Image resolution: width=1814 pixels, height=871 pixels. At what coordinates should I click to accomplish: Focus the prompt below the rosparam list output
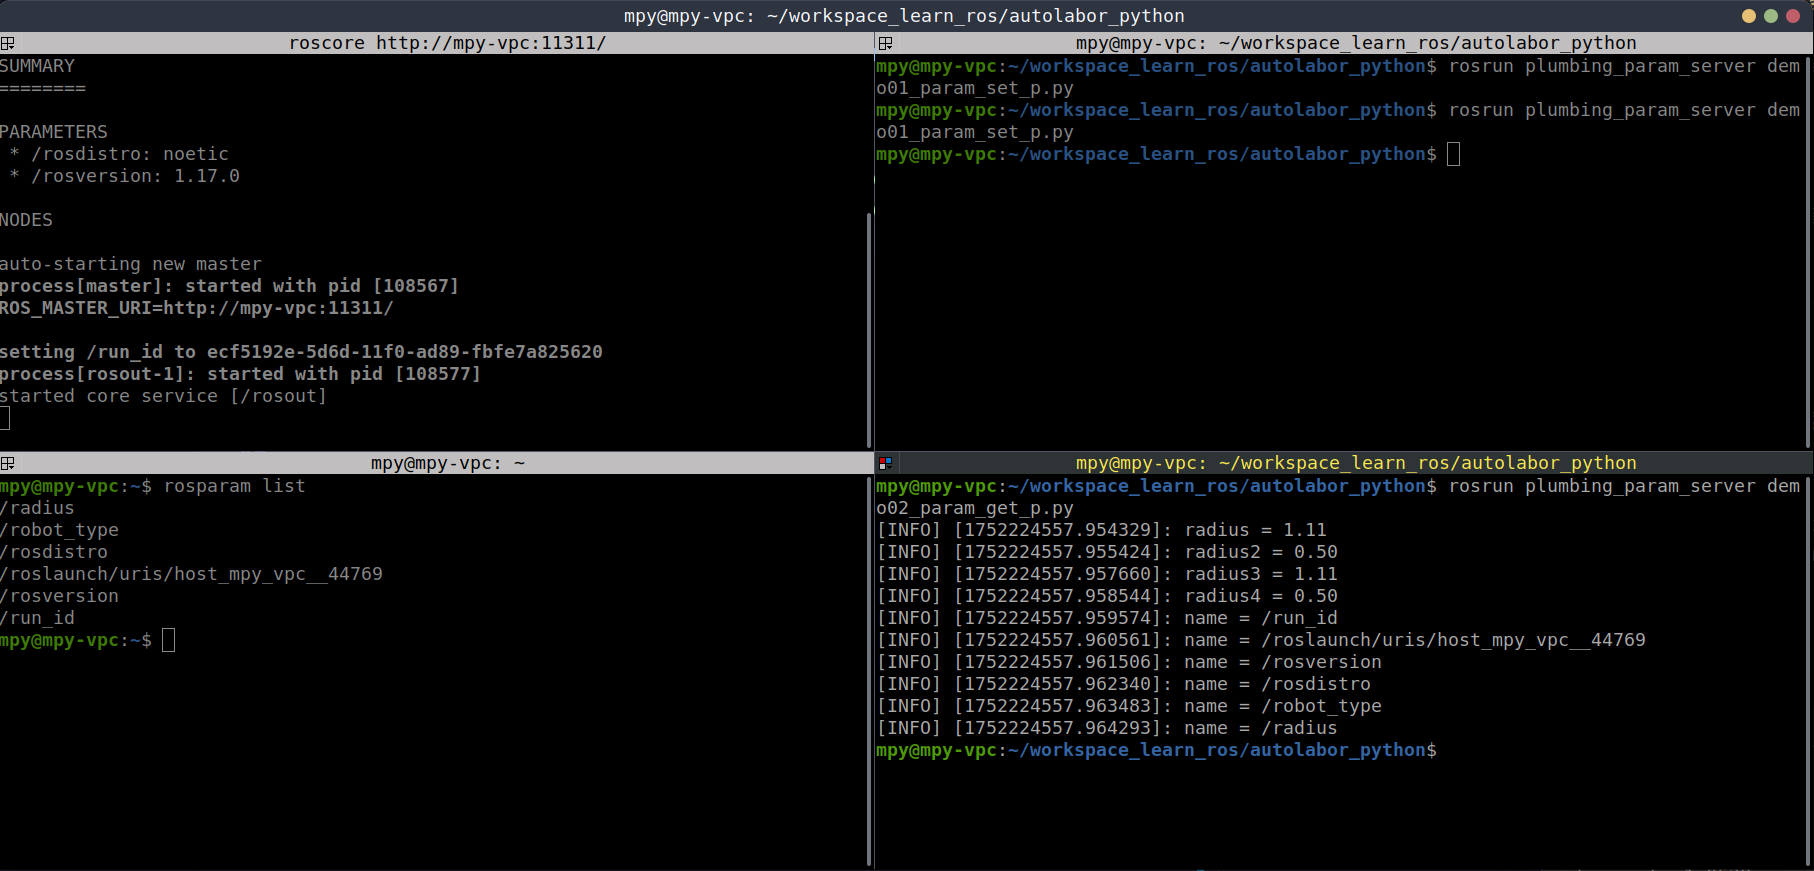pyautogui.click(x=168, y=640)
